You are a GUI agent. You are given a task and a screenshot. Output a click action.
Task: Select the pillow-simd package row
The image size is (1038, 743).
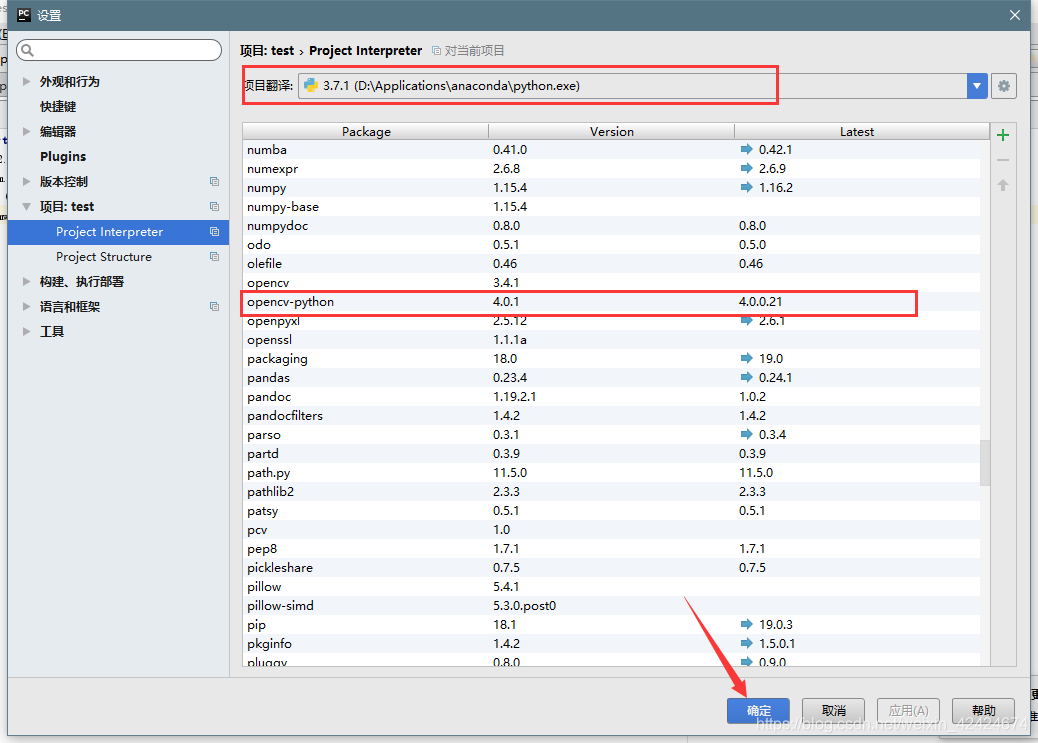pos(612,606)
